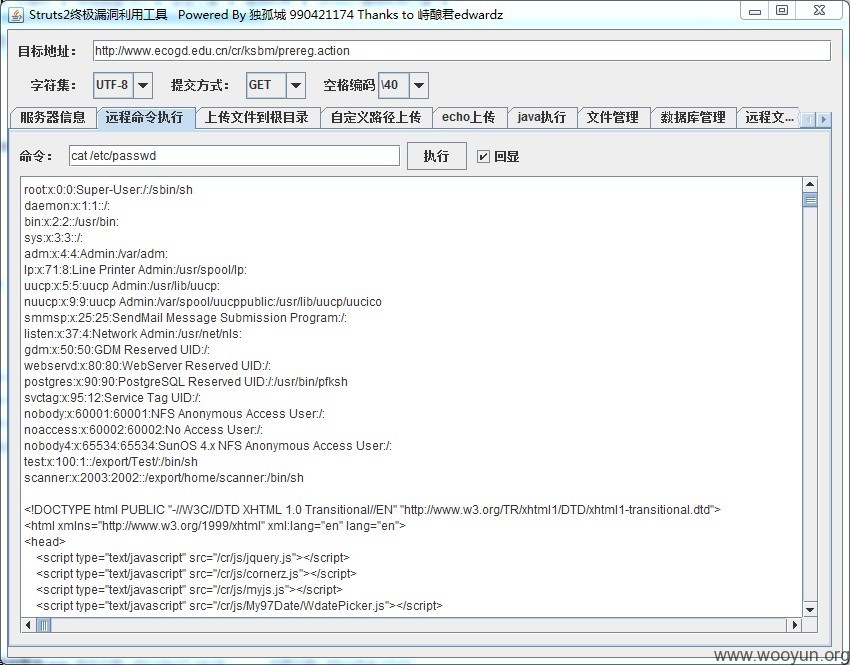
Task: Open the \40 space encoding dropdown
Action: click(418, 85)
